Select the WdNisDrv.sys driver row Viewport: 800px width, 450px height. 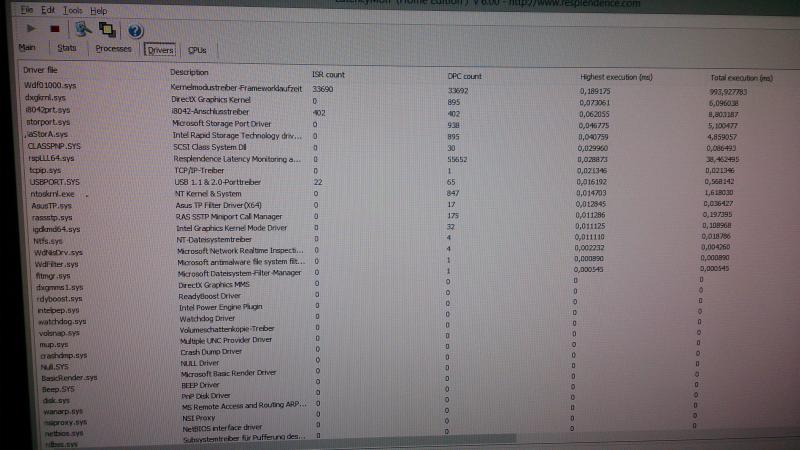tap(58, 253)
